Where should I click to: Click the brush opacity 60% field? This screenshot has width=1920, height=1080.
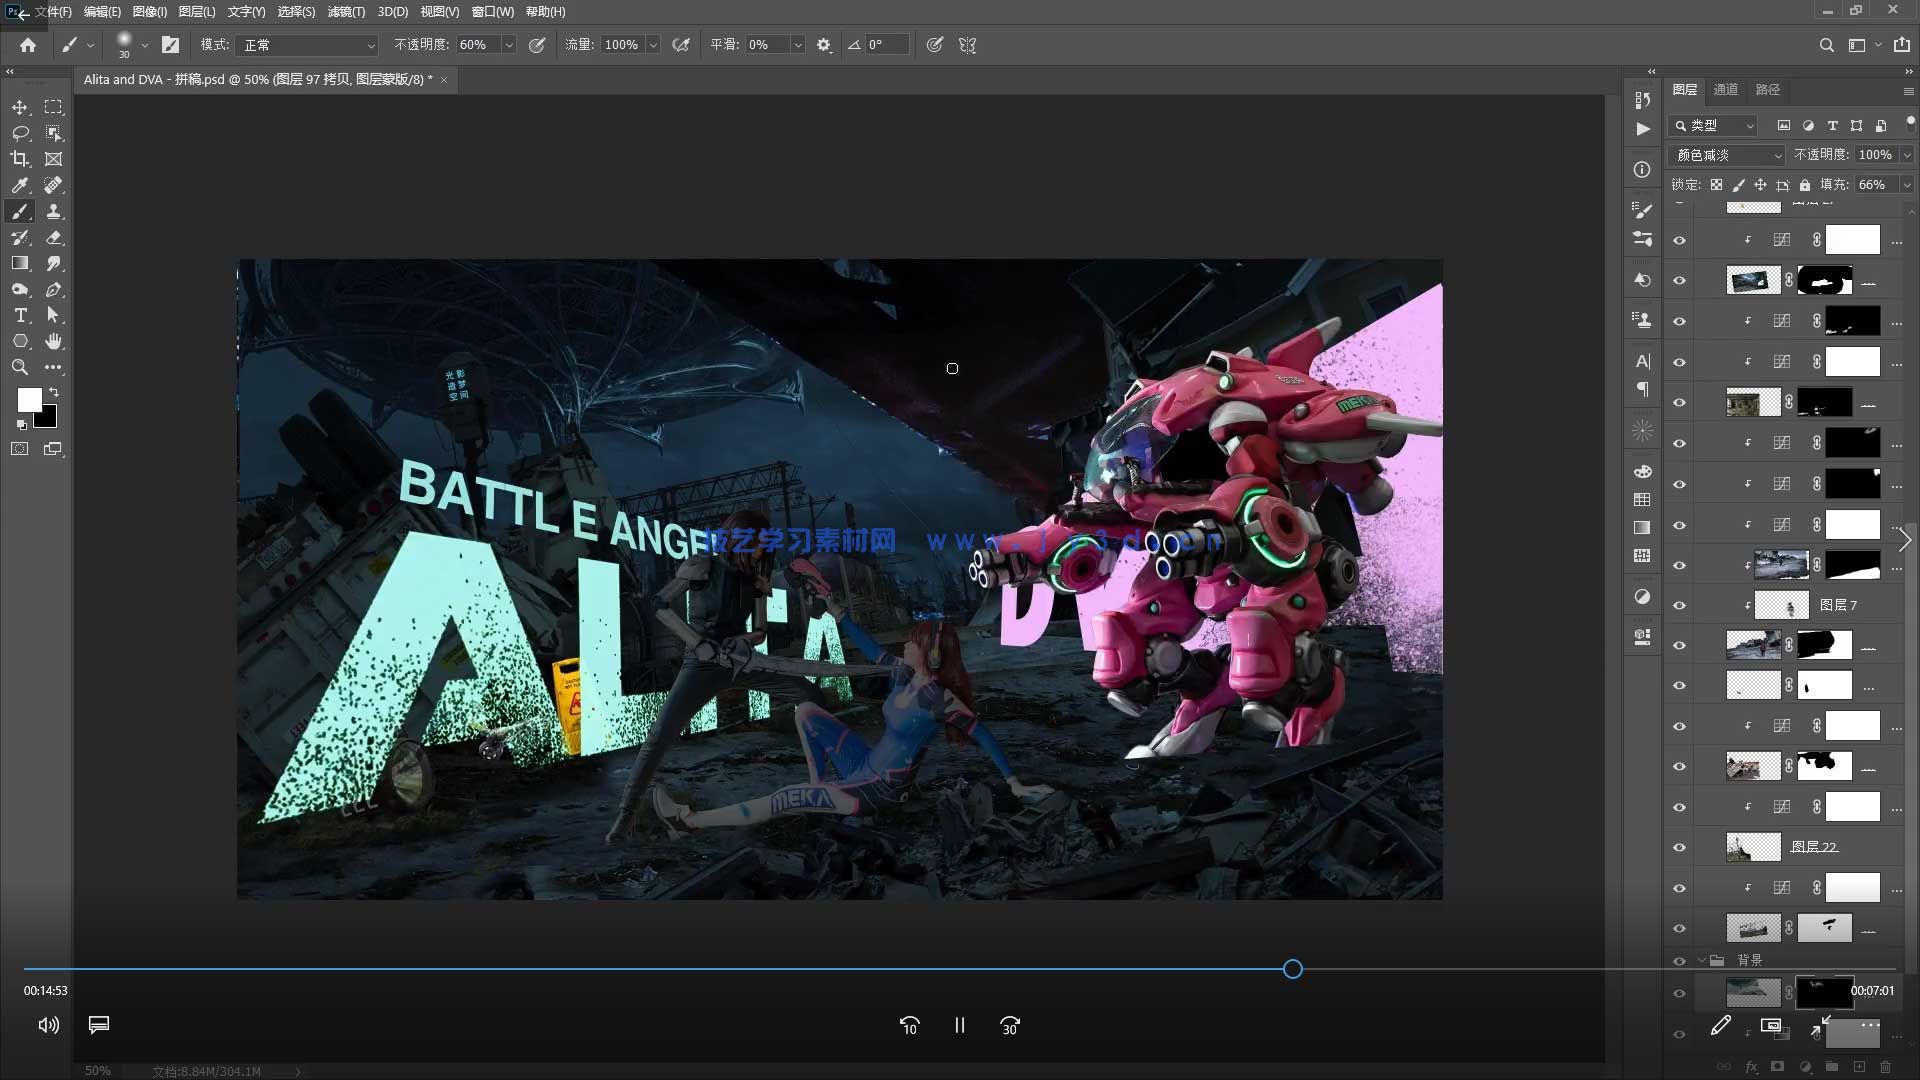click(x=478, y=45)
